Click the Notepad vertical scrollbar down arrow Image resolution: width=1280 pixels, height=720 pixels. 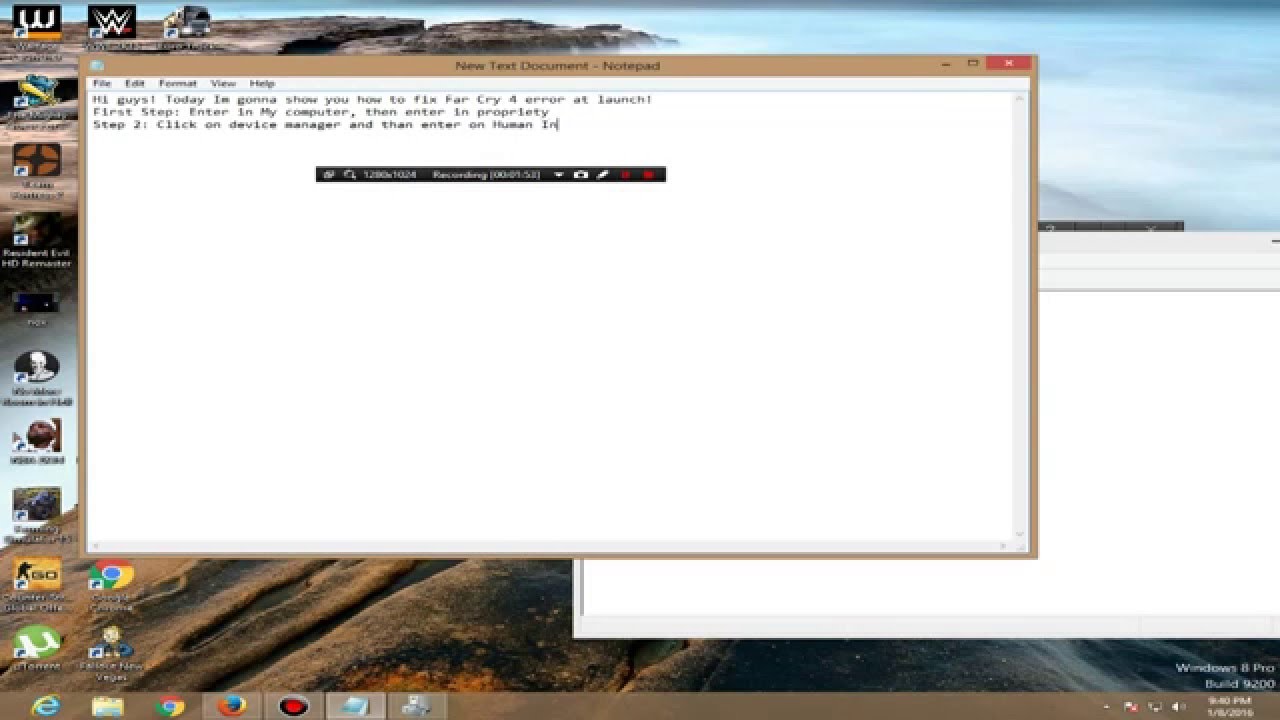(x=1021, y=533)
